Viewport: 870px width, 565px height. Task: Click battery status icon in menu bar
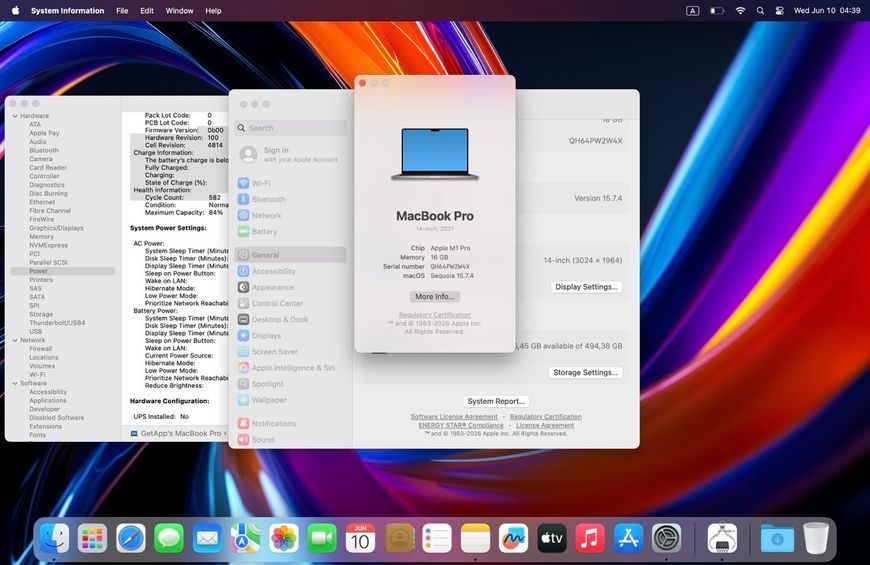[717, 11]
